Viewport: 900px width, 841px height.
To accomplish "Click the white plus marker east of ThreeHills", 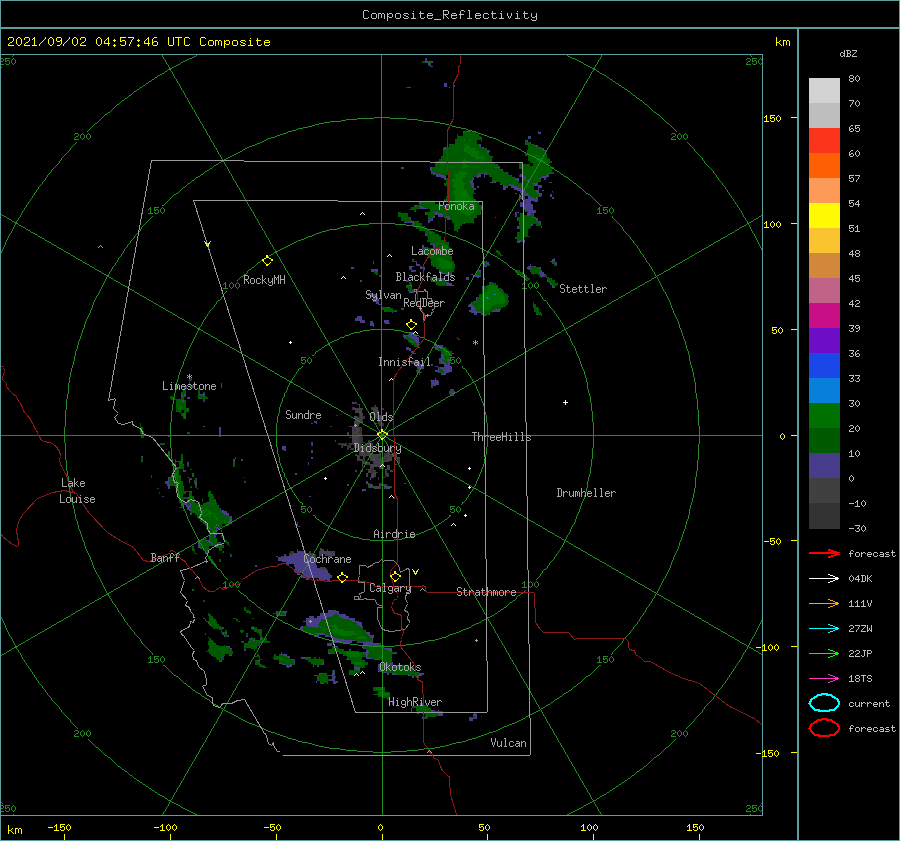I will (x=565, y=402).
